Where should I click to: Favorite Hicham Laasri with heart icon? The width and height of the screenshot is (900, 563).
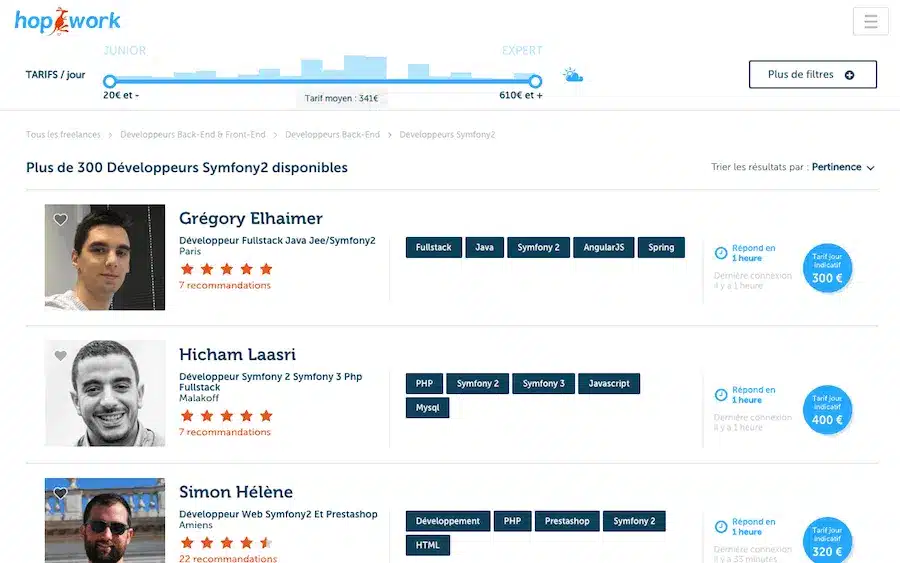click(x=61, y=355)
